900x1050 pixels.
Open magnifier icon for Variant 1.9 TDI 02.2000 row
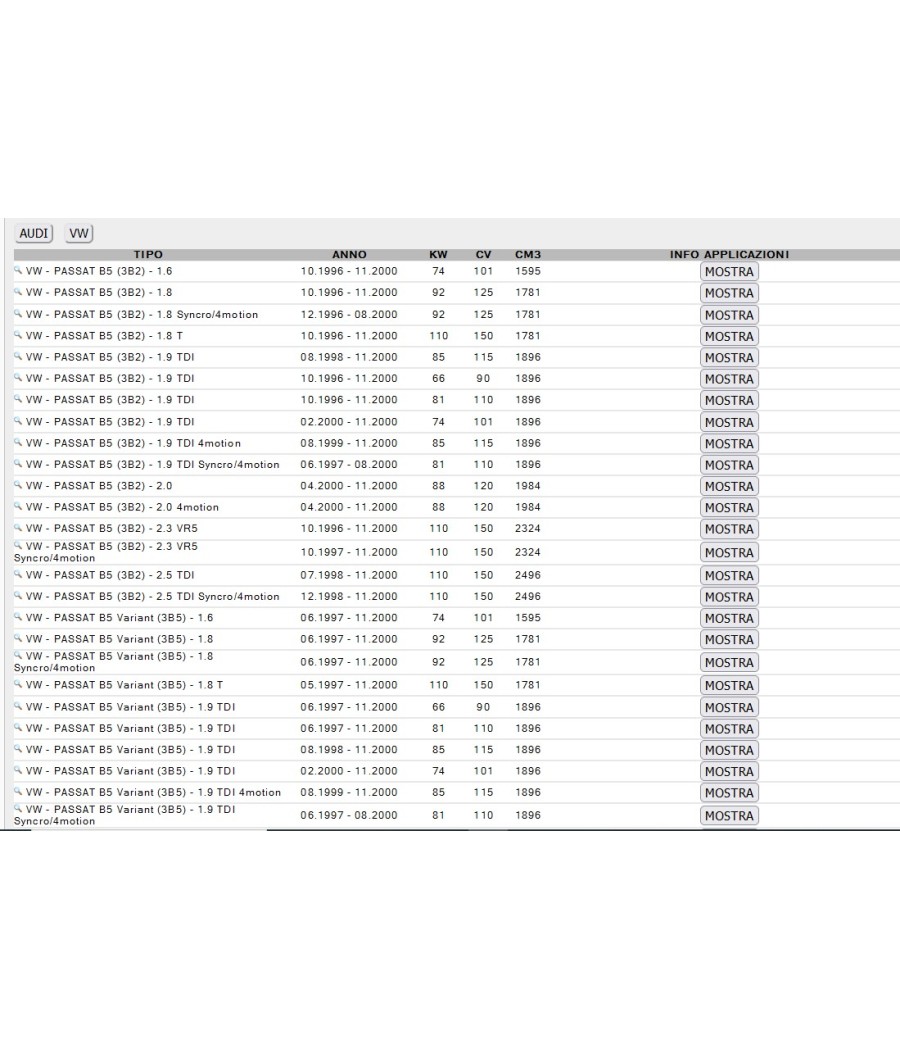pyautogui.click(x=18, y=771)
